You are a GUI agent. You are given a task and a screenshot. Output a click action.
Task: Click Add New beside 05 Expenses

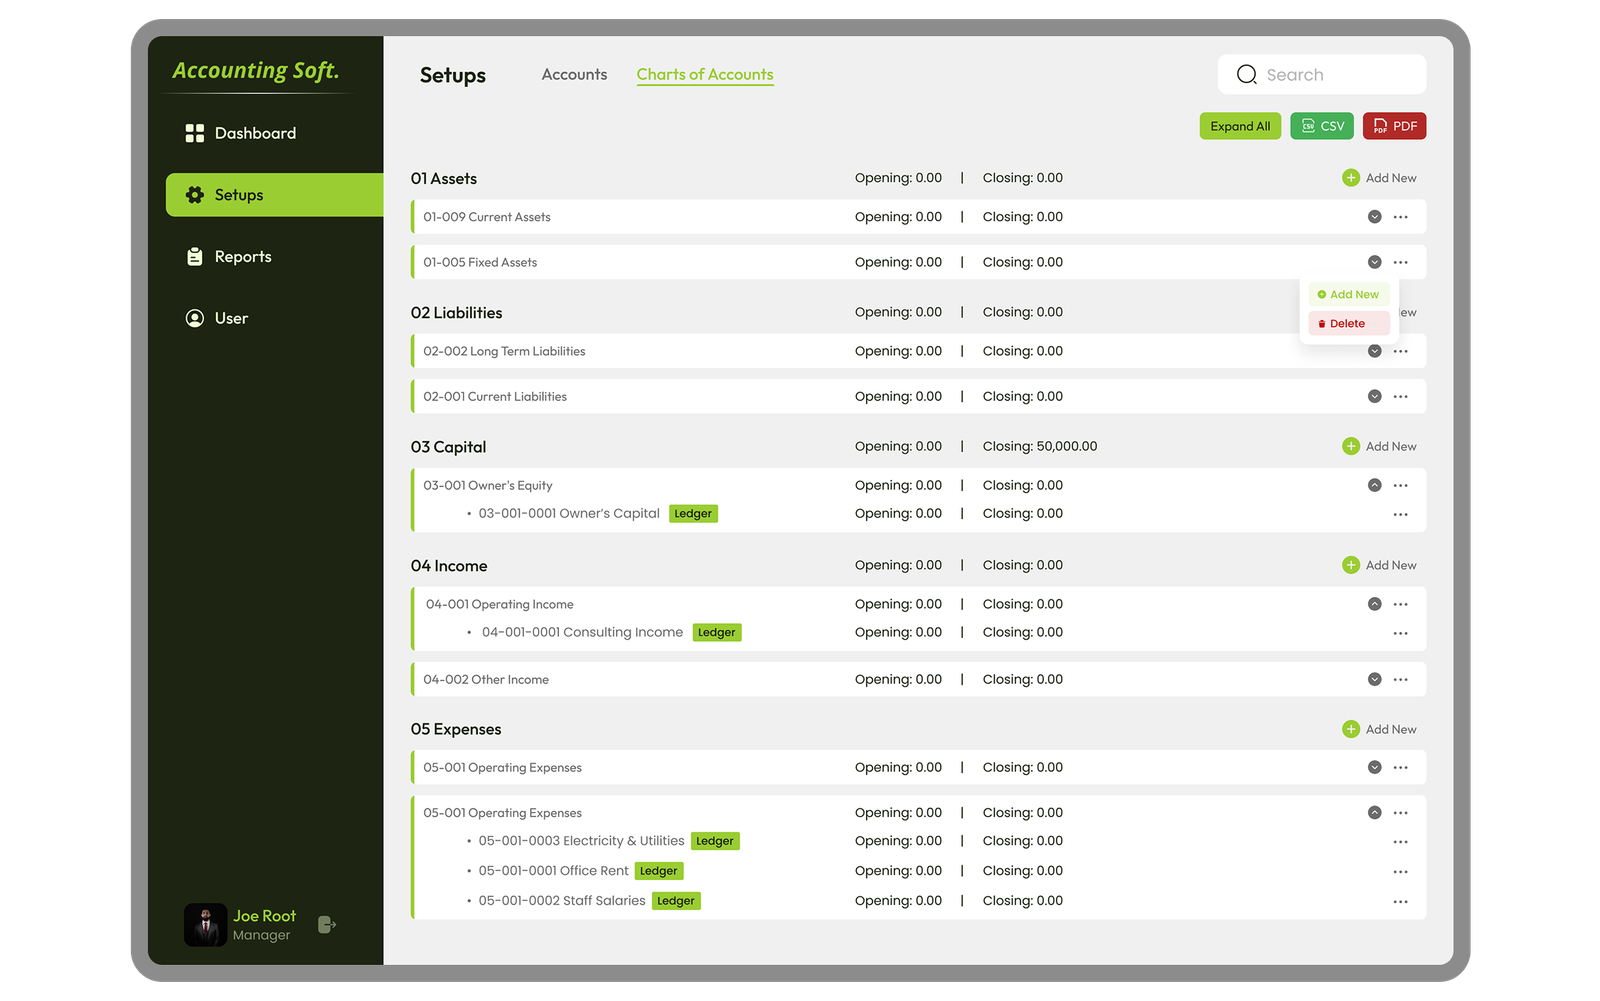point(1380,729)
